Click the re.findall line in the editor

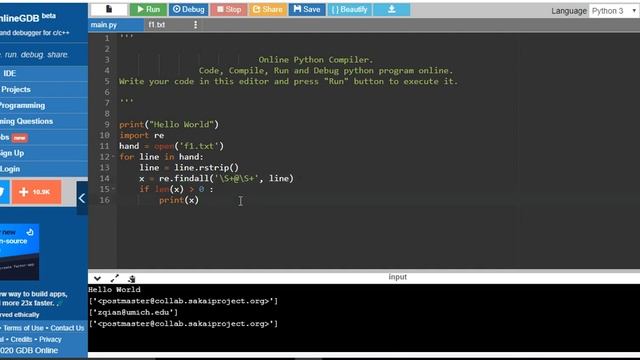[216, 178]
